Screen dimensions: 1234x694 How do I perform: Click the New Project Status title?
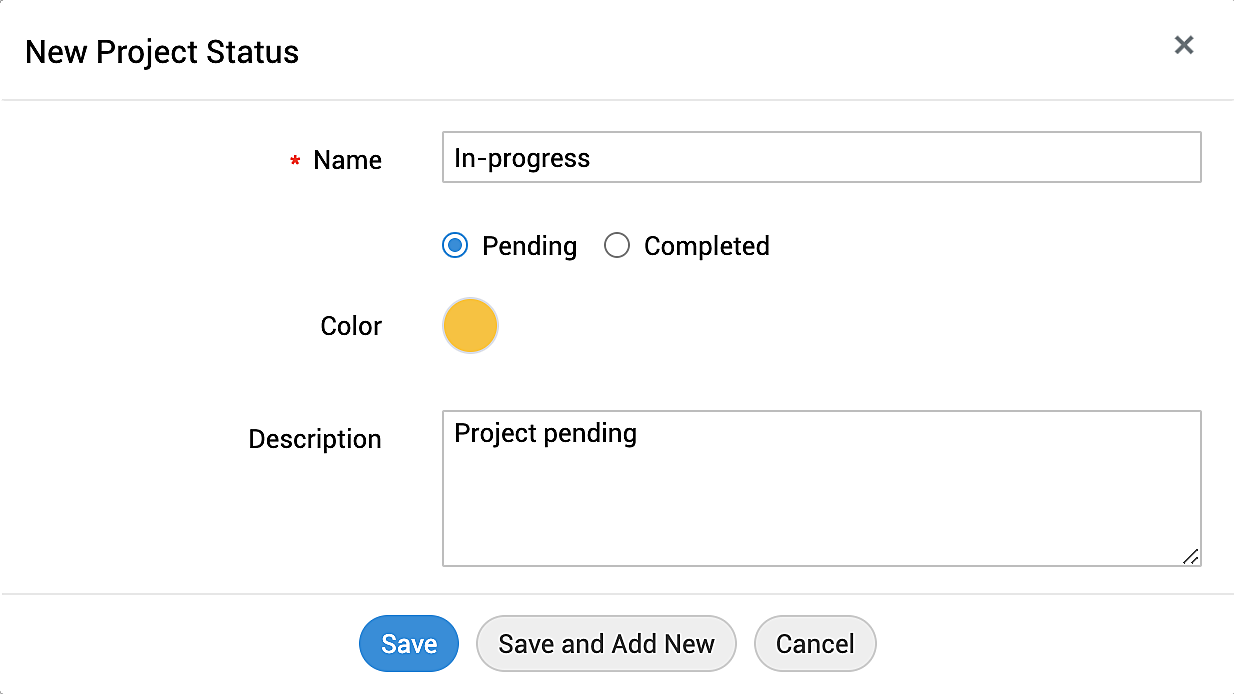[x=162, y=52]
